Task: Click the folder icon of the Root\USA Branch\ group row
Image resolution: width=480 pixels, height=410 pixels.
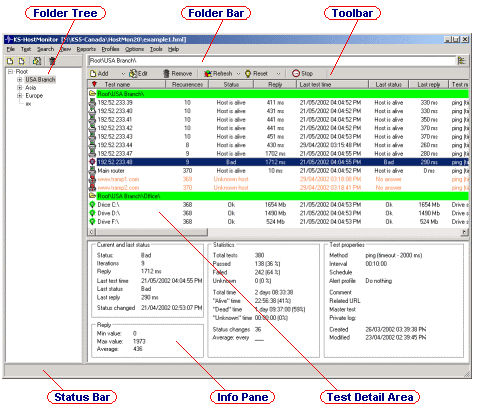Action: 92,94
